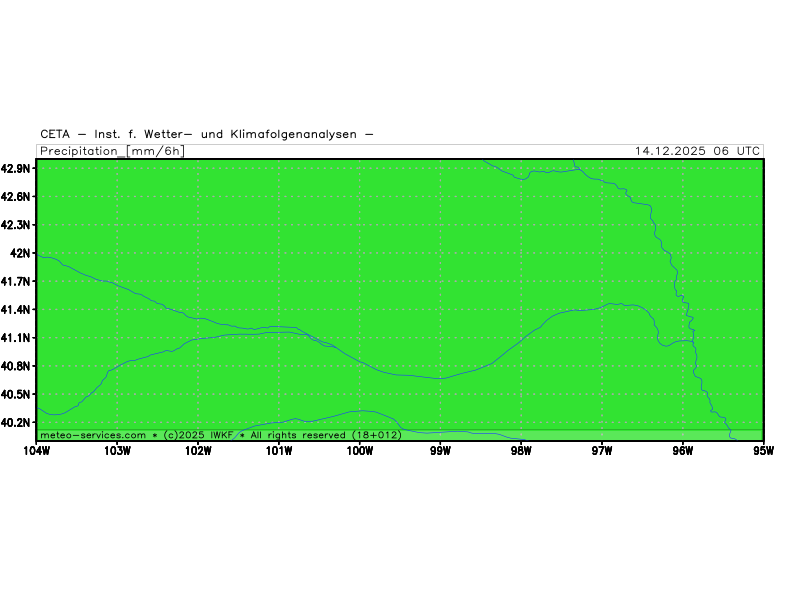Select the CETA institute title text
Image resolution: width=800 pixels, height=600 pixels.
click(207, 134)
